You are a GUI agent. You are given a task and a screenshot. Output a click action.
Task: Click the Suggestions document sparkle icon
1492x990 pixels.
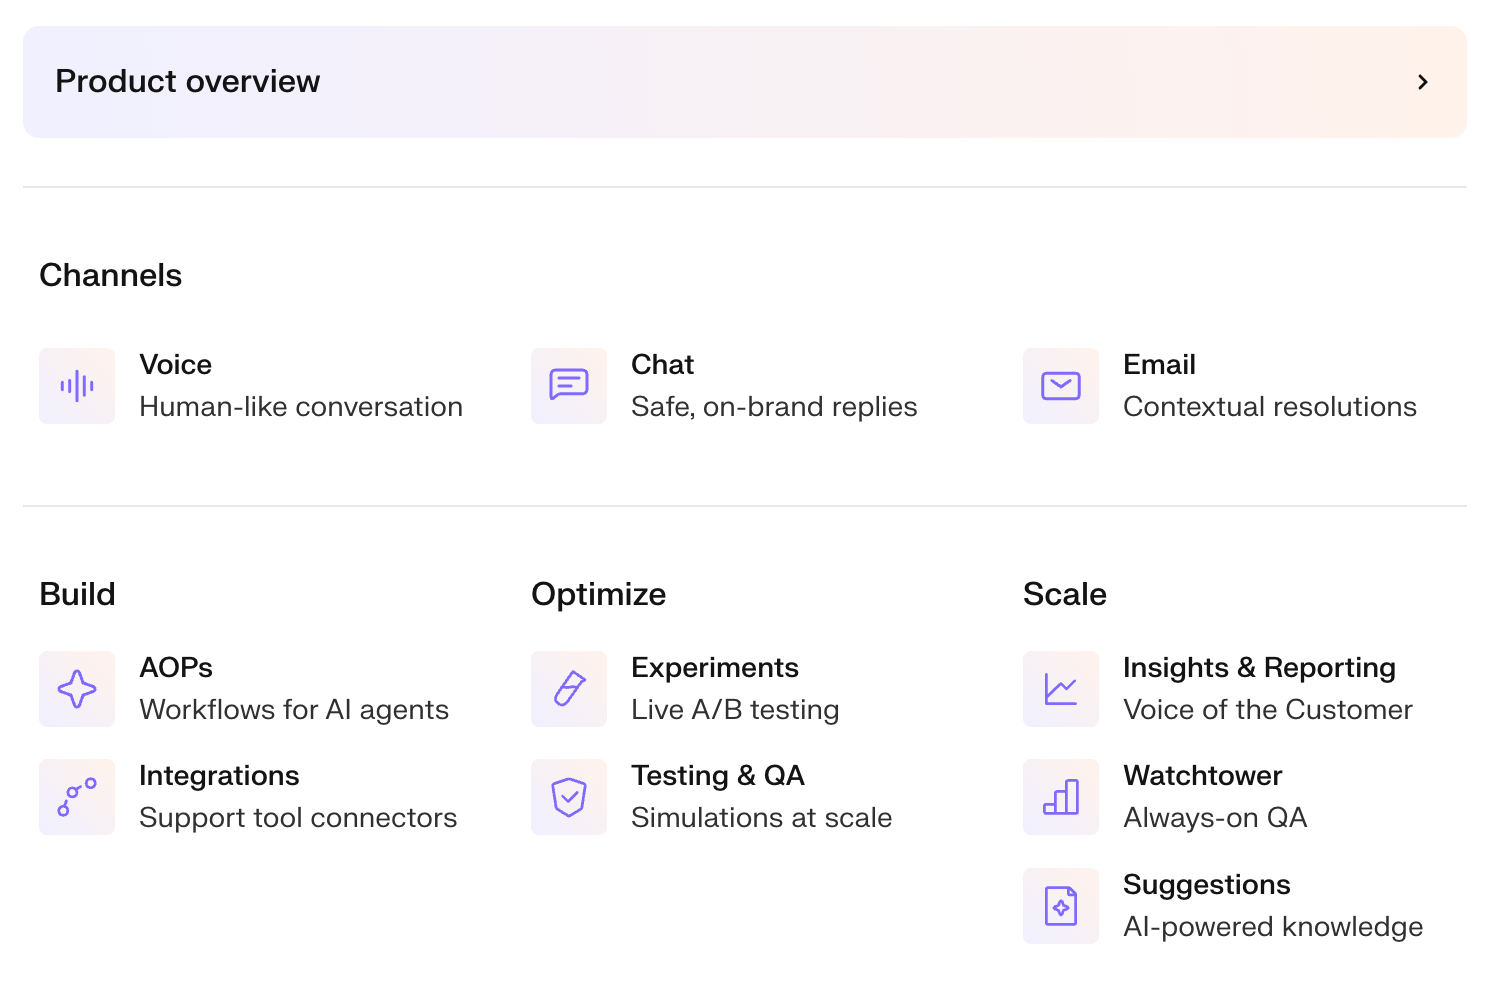[1061, 906]
